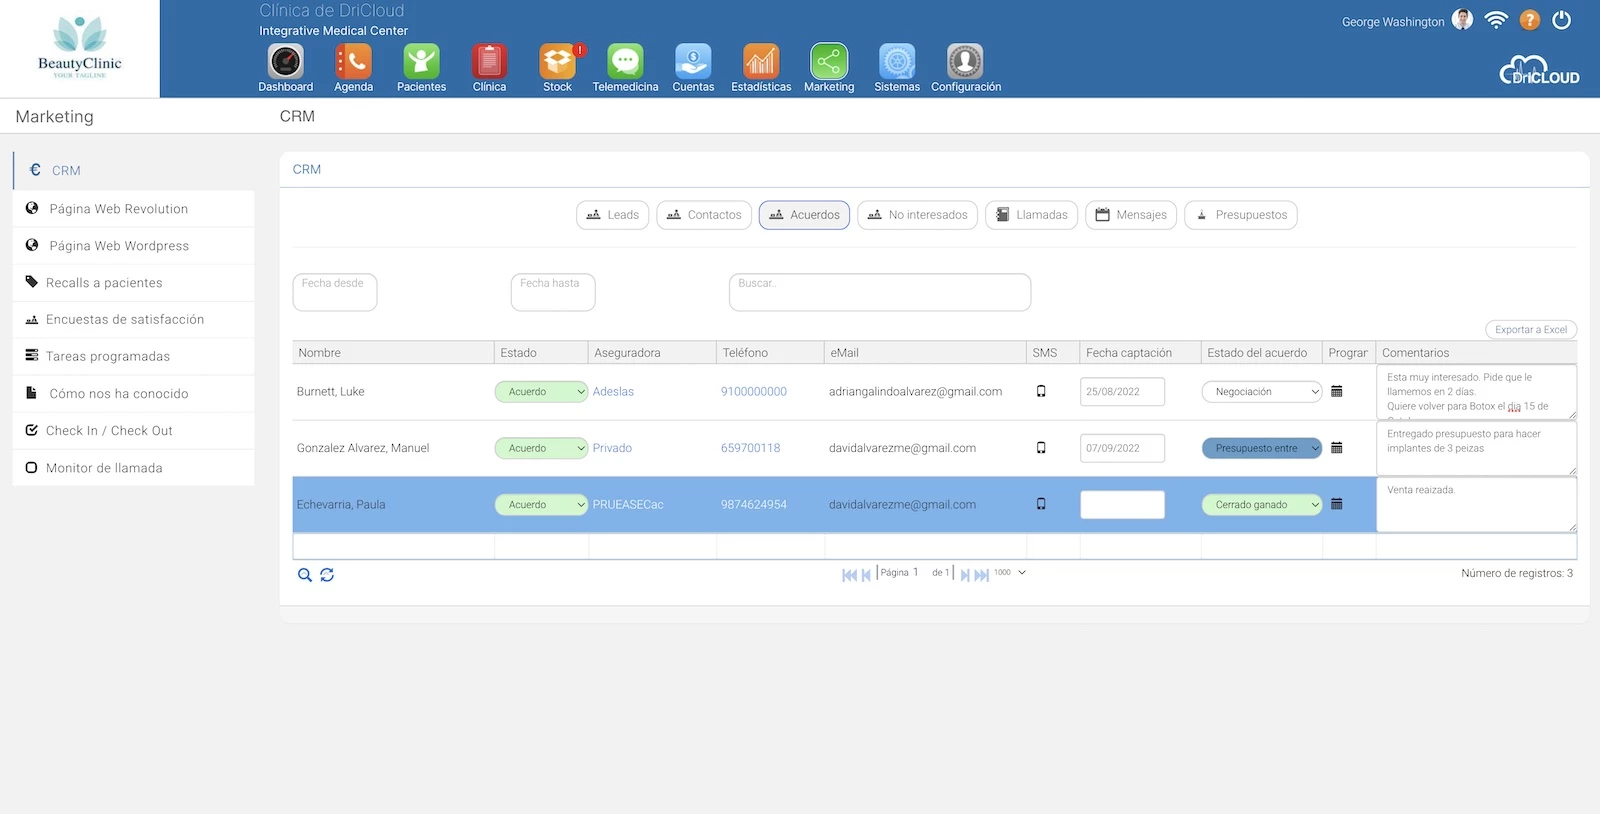Open Encuestas de satisfacción in sidebar
Viewport: 1600px width, 814px height.
point(134,320)
